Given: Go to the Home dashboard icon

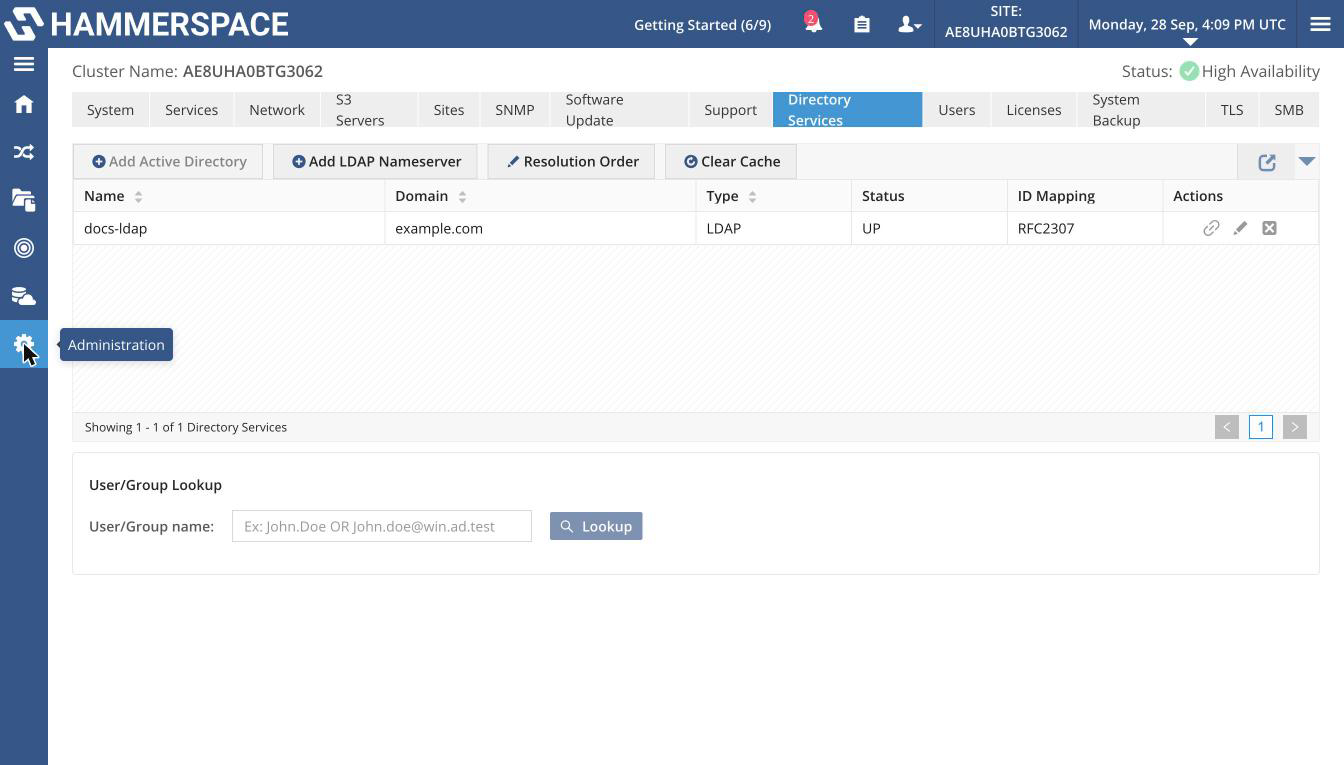Looking at the screenshot, I should coord(24,104).
